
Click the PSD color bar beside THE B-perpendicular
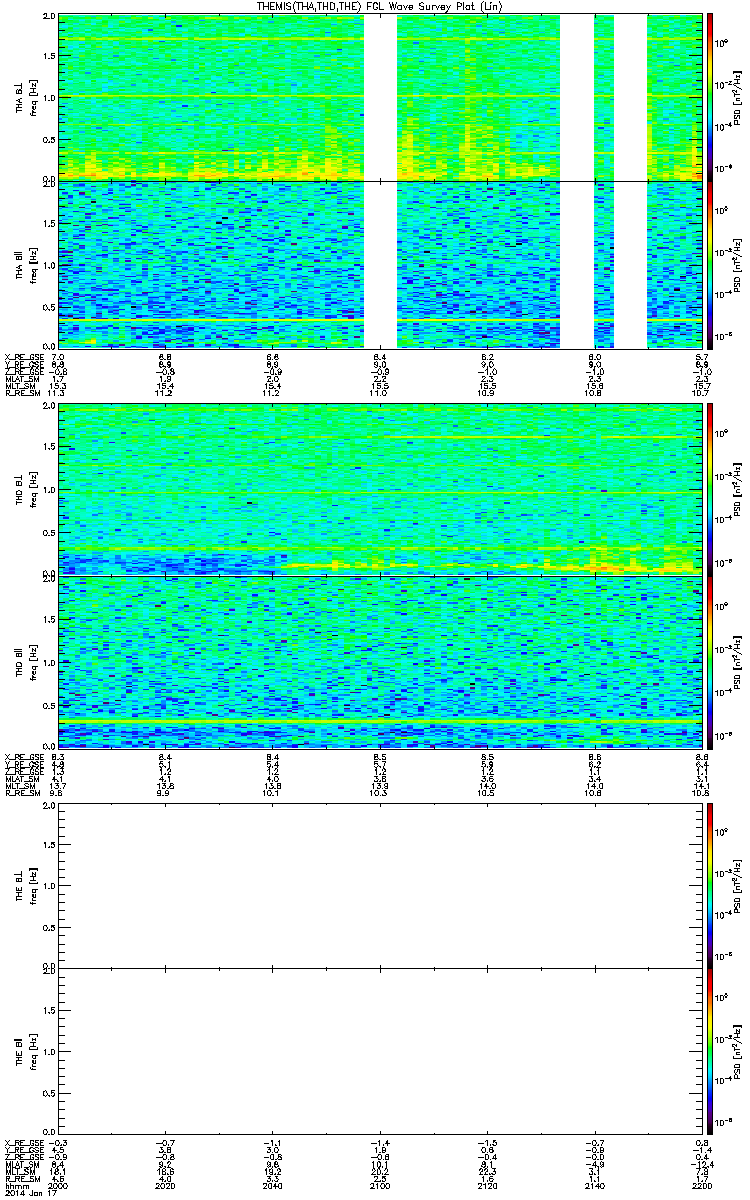click(x=710, y=884)
